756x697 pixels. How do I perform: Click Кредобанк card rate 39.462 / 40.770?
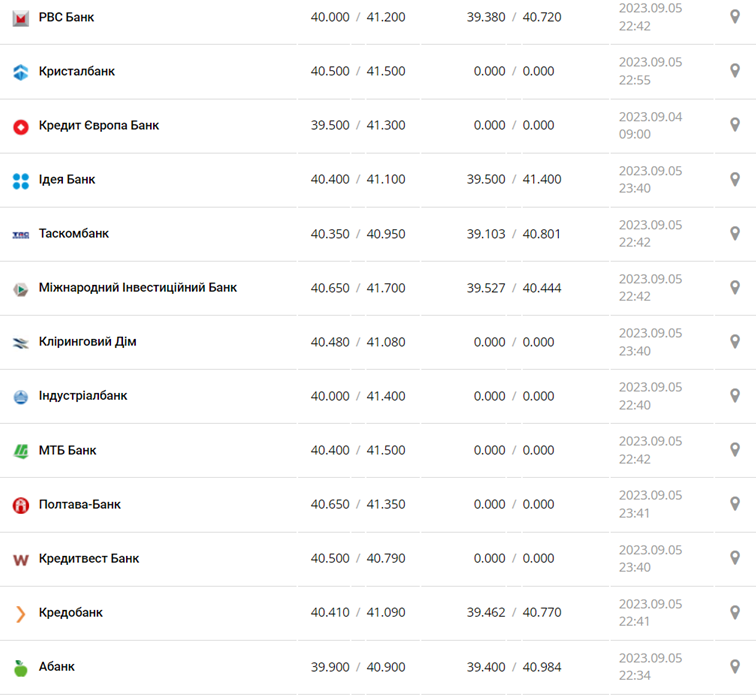click(514, 613)
